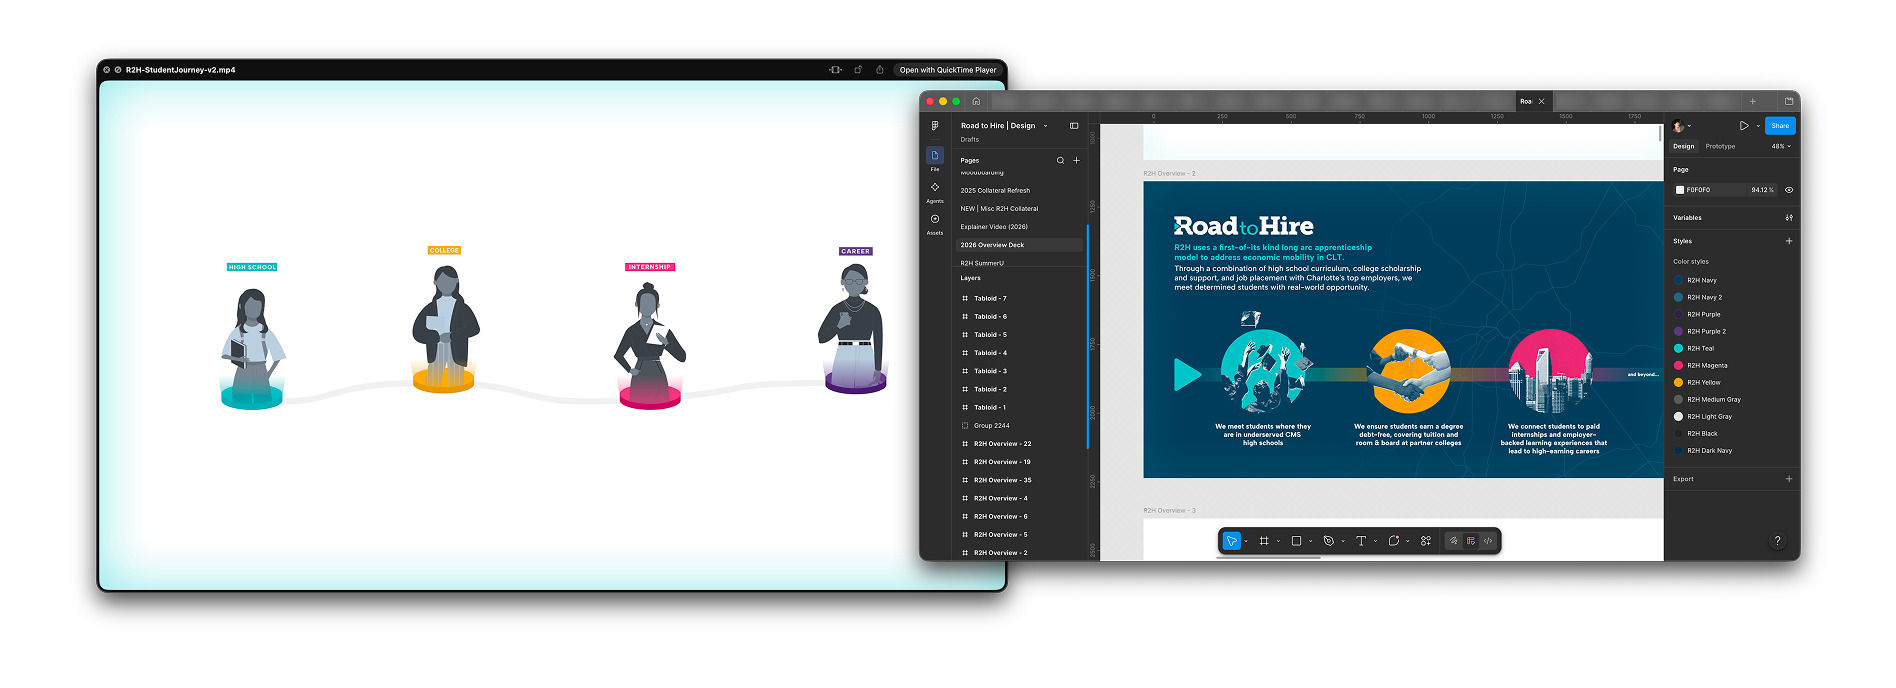This screenshot has width=1896, height=688.
Task: Add a new page with plus icon
Action: pos(1076,160)
